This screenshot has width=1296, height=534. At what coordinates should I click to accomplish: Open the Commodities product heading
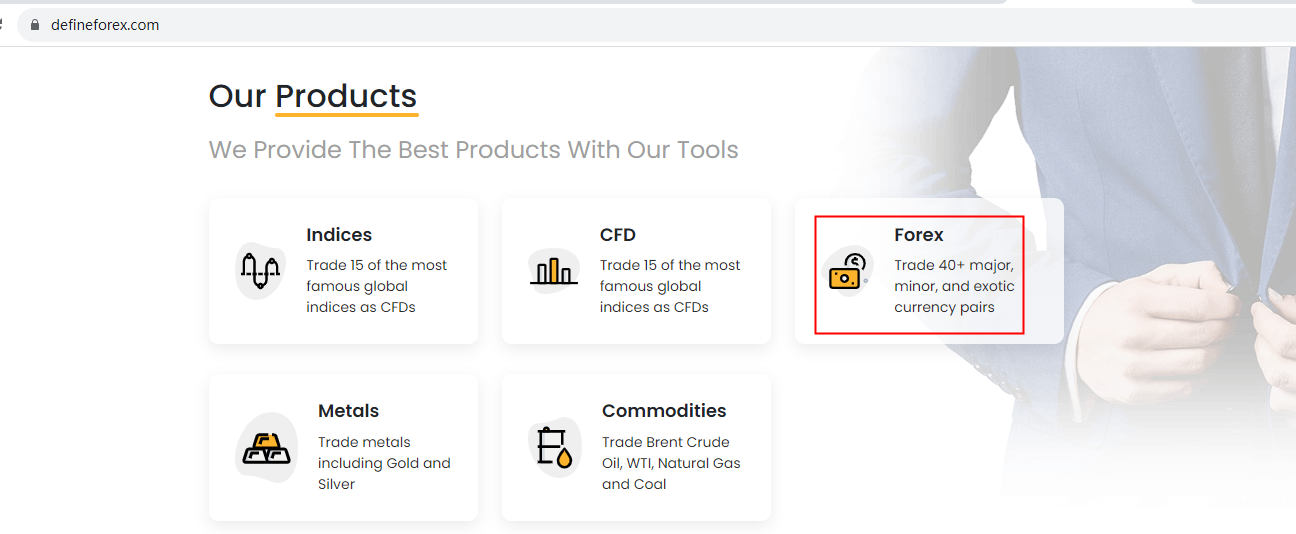click(664, 411)
